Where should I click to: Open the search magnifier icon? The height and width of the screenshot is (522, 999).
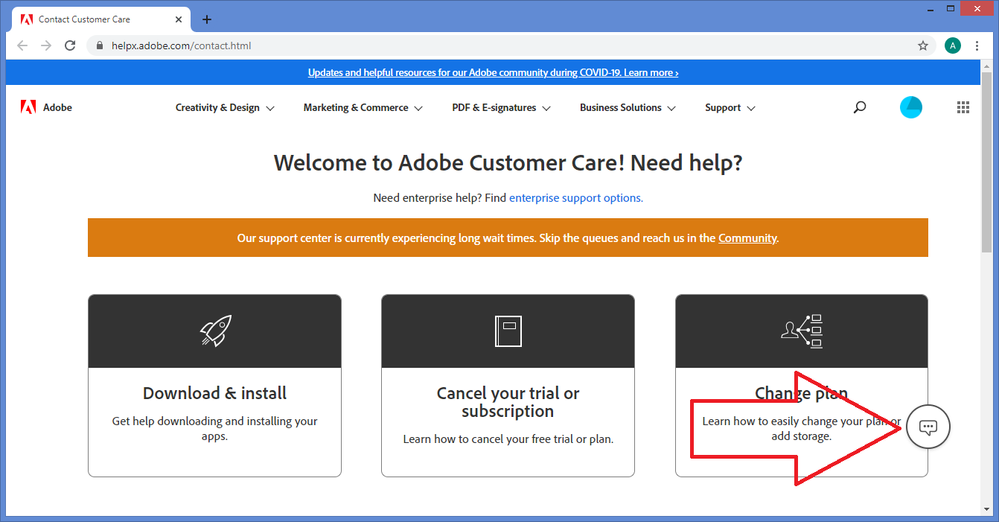(x=859, y=108)
